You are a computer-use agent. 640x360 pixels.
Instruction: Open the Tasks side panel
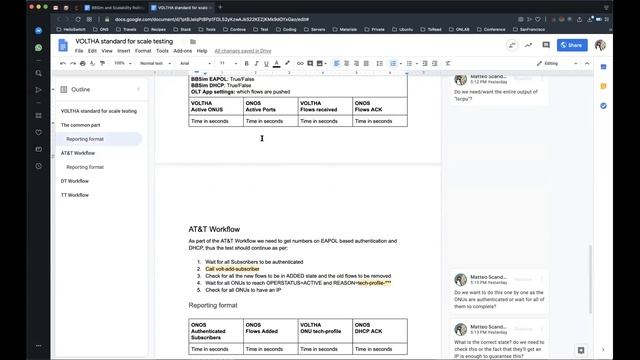[603, 106]
